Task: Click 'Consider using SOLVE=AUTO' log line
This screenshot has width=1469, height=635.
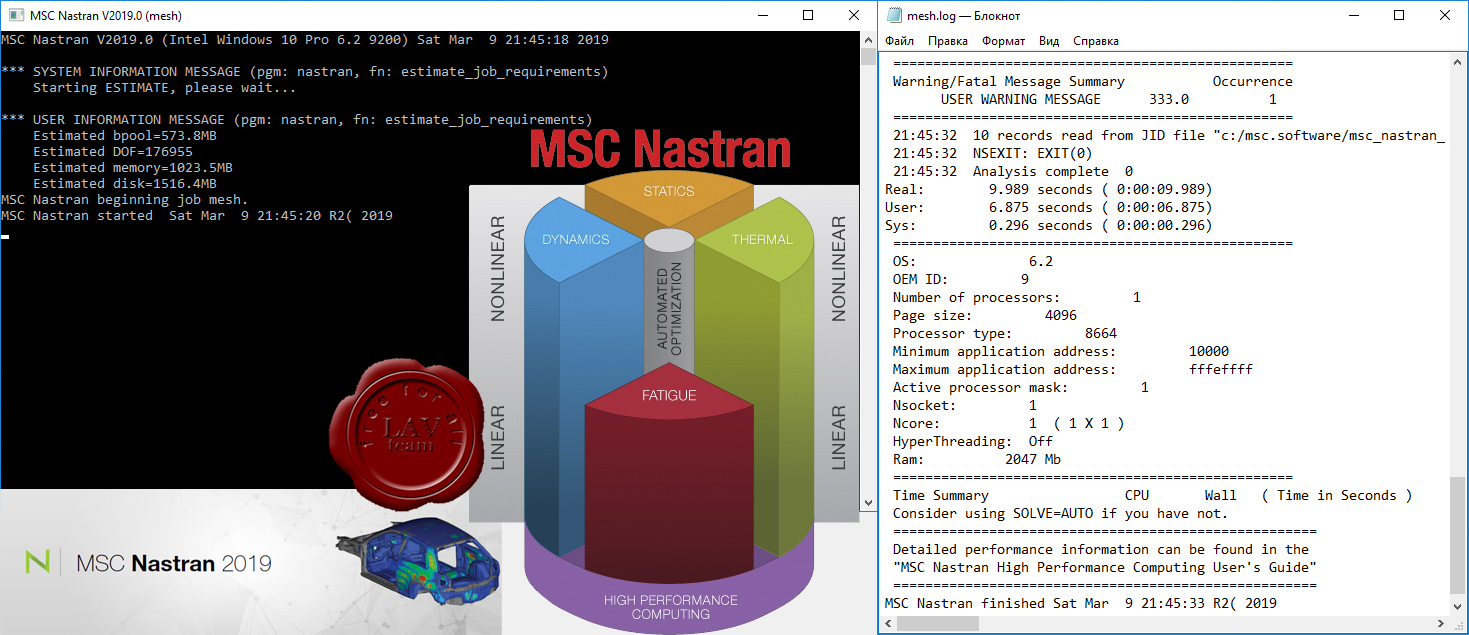Action: click(1061, 513)
